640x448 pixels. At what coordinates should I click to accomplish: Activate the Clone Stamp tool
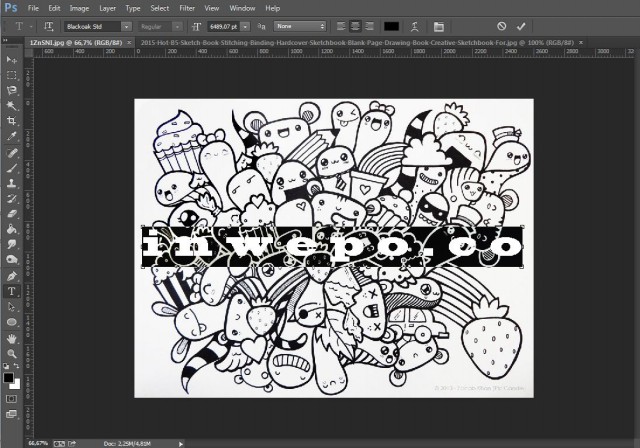click(x=12, y=183)
